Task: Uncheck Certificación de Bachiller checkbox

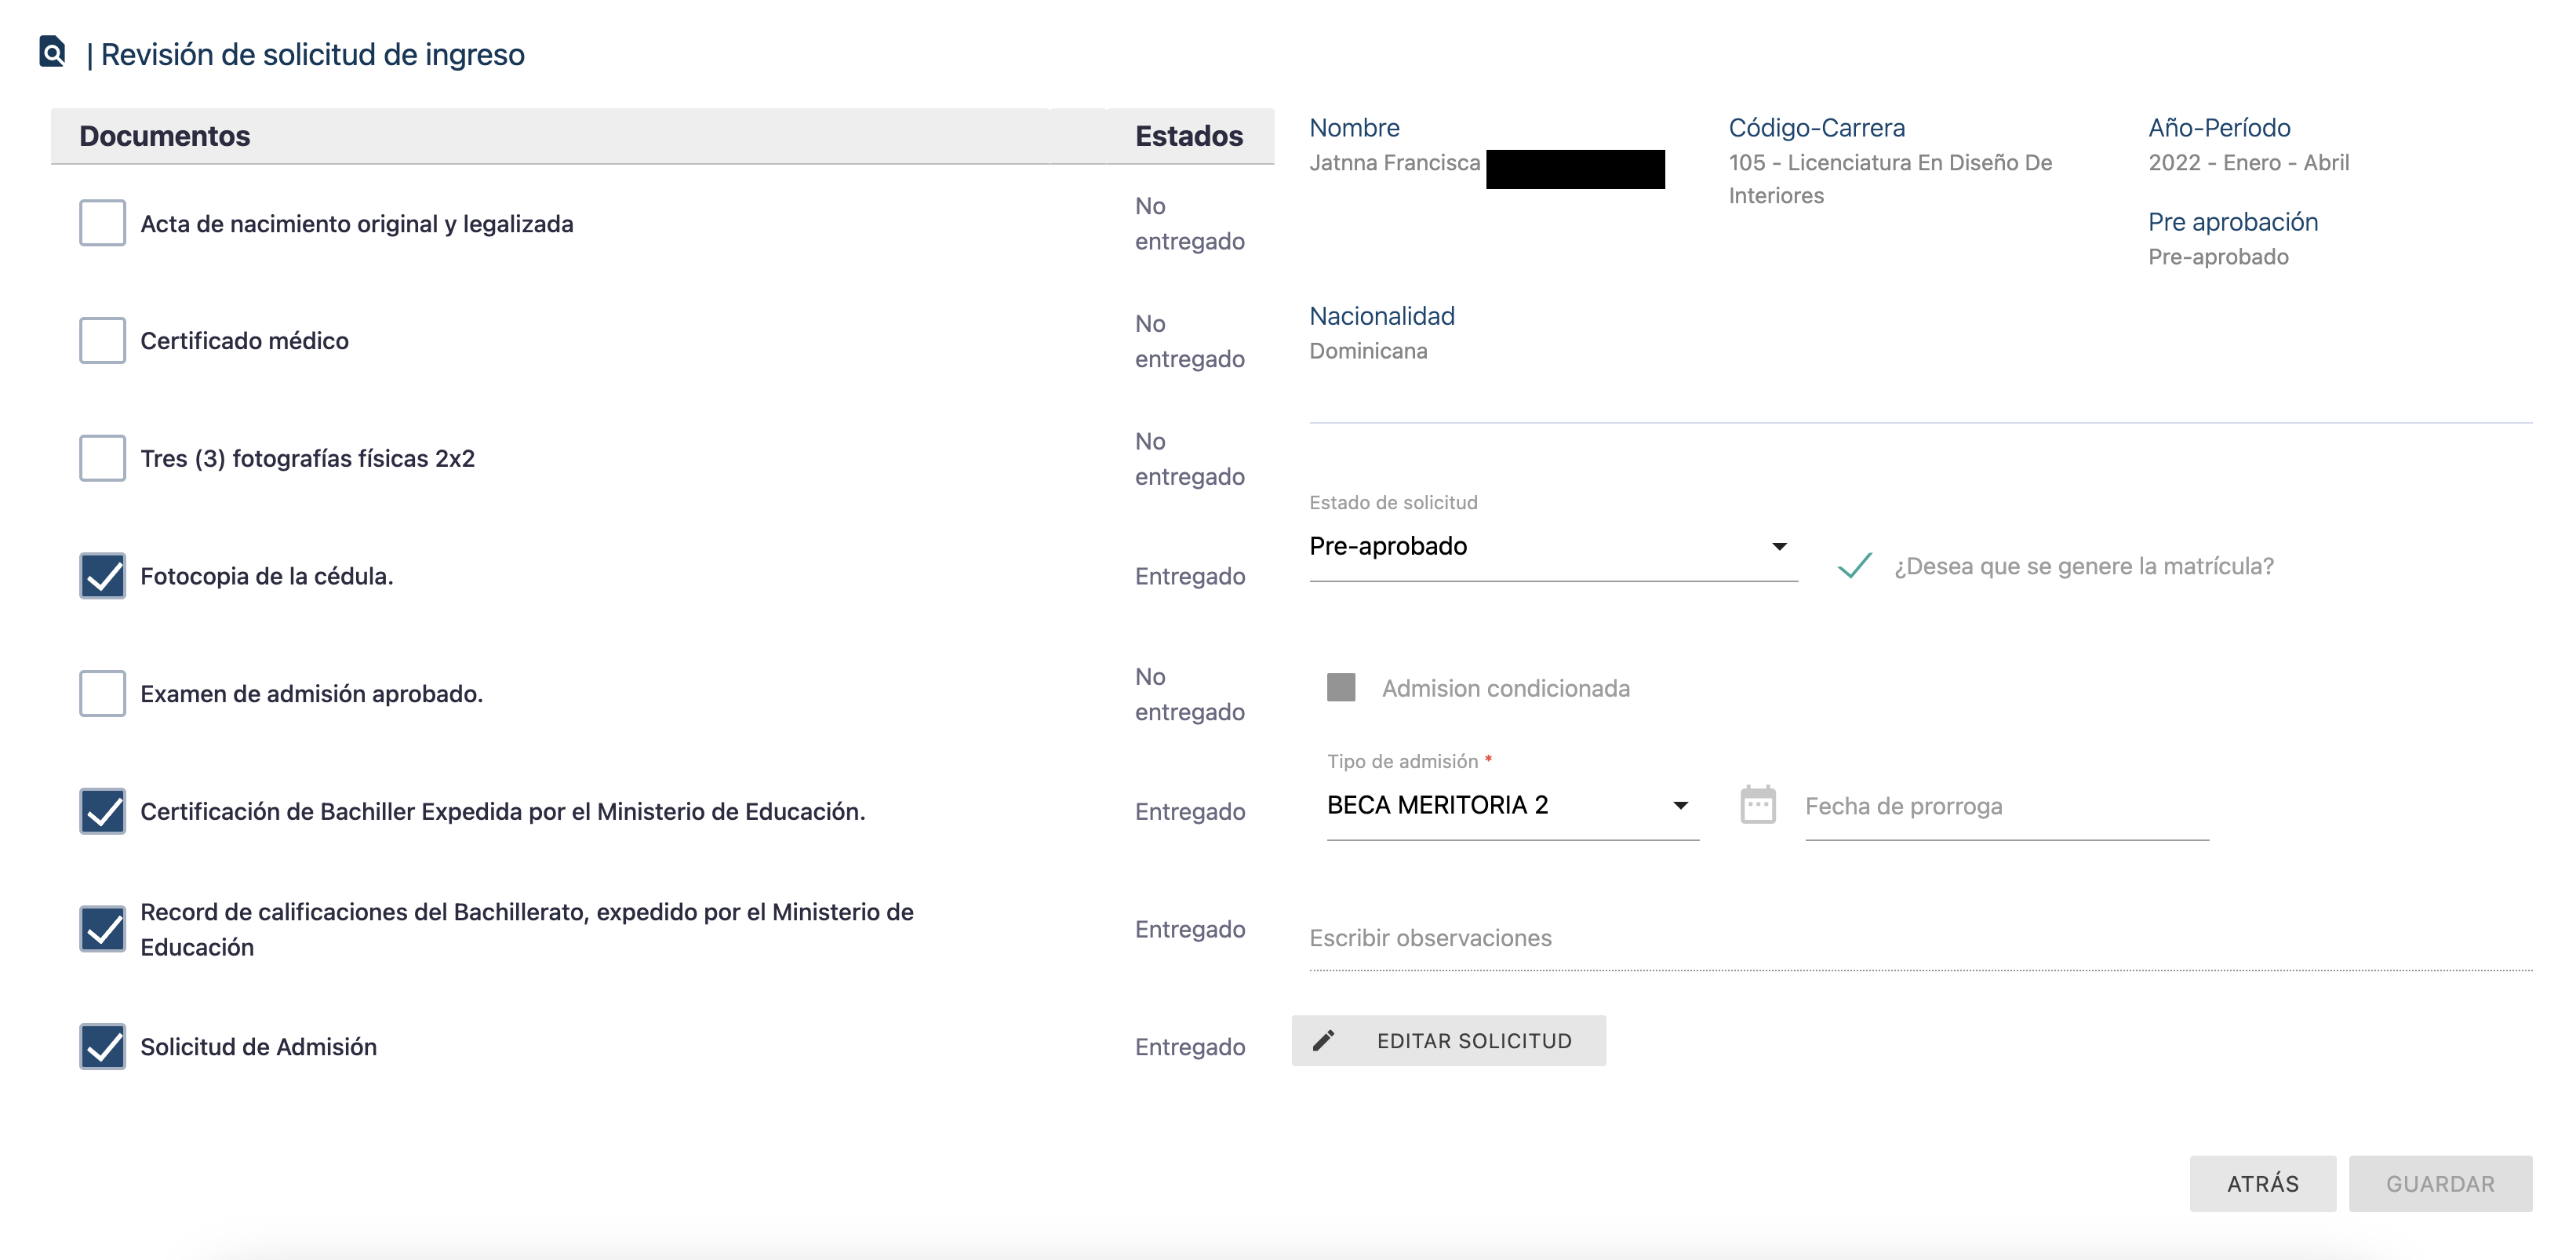Action: [102, 811]
